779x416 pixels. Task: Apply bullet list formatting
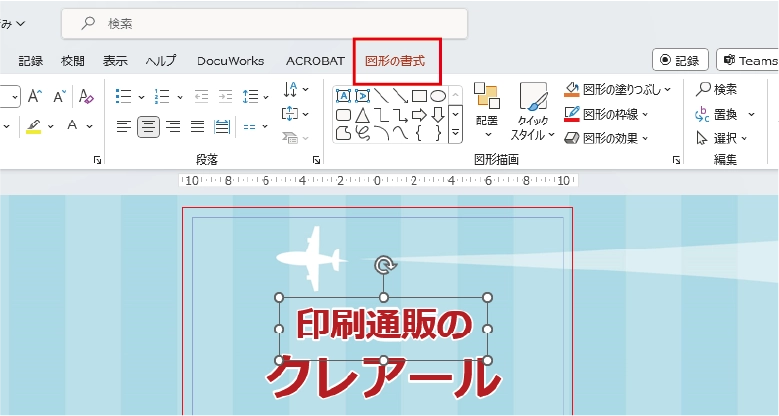tap(123, 96)
